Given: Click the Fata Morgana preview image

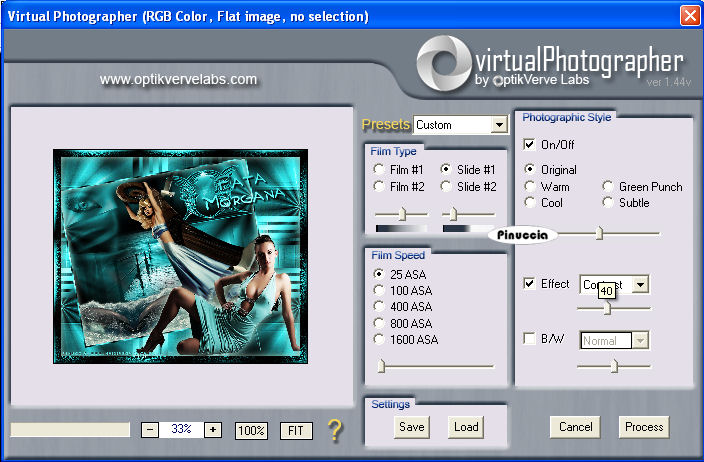Looking at the screenshot, I should coord(180,256).
